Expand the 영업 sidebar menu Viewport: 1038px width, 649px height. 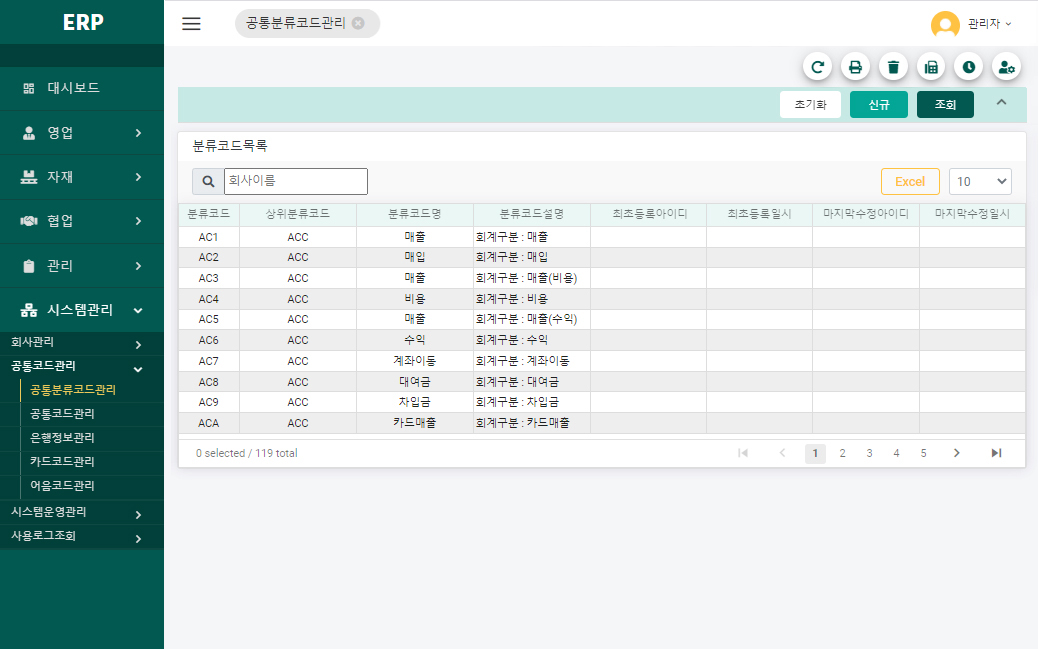click(82, 132)
